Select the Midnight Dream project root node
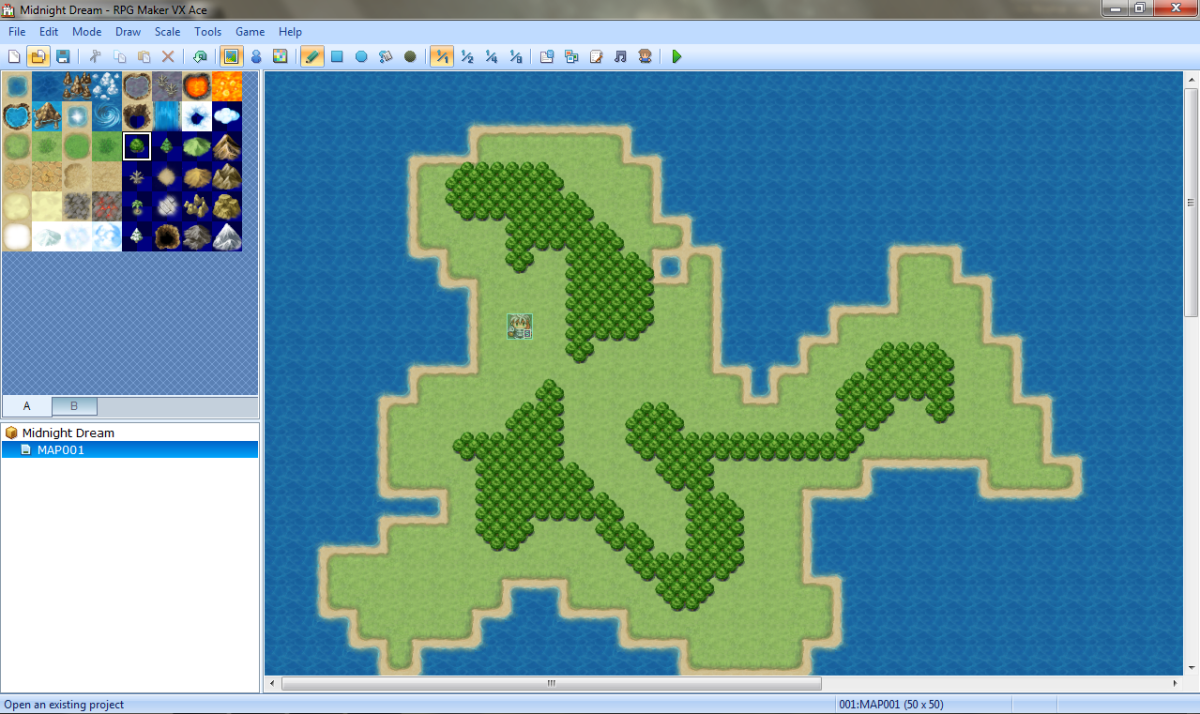The image size is (1200, 714). [x=68, y=433]
